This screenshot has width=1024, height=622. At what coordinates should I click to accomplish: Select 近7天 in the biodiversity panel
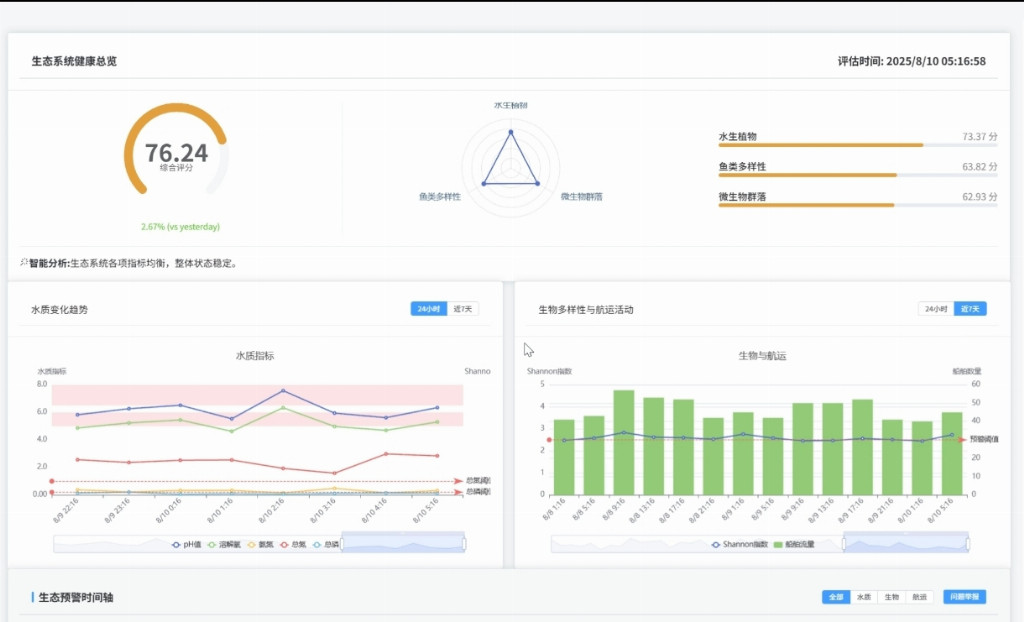(x=970, y=309)
